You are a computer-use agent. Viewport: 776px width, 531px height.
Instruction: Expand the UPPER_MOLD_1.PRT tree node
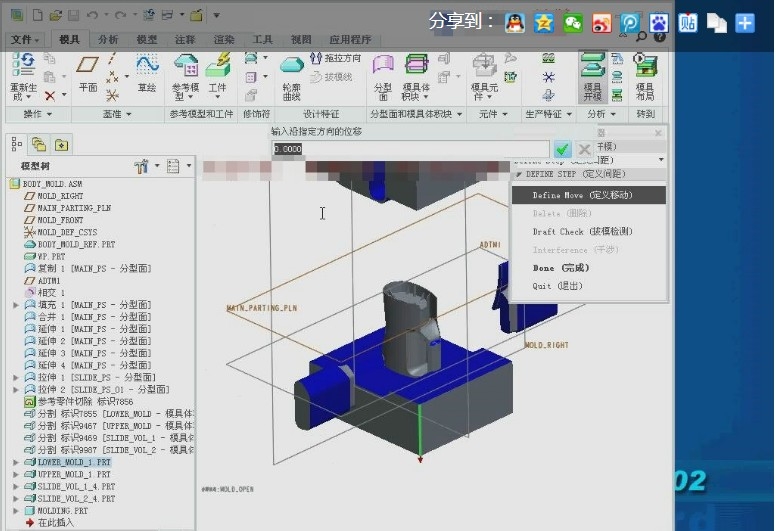16,474
